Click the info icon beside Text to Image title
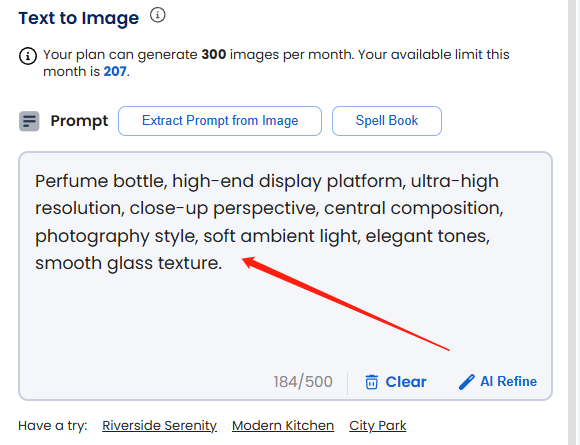The height and width of the screenshot is (445, 580). coord(158,16)
